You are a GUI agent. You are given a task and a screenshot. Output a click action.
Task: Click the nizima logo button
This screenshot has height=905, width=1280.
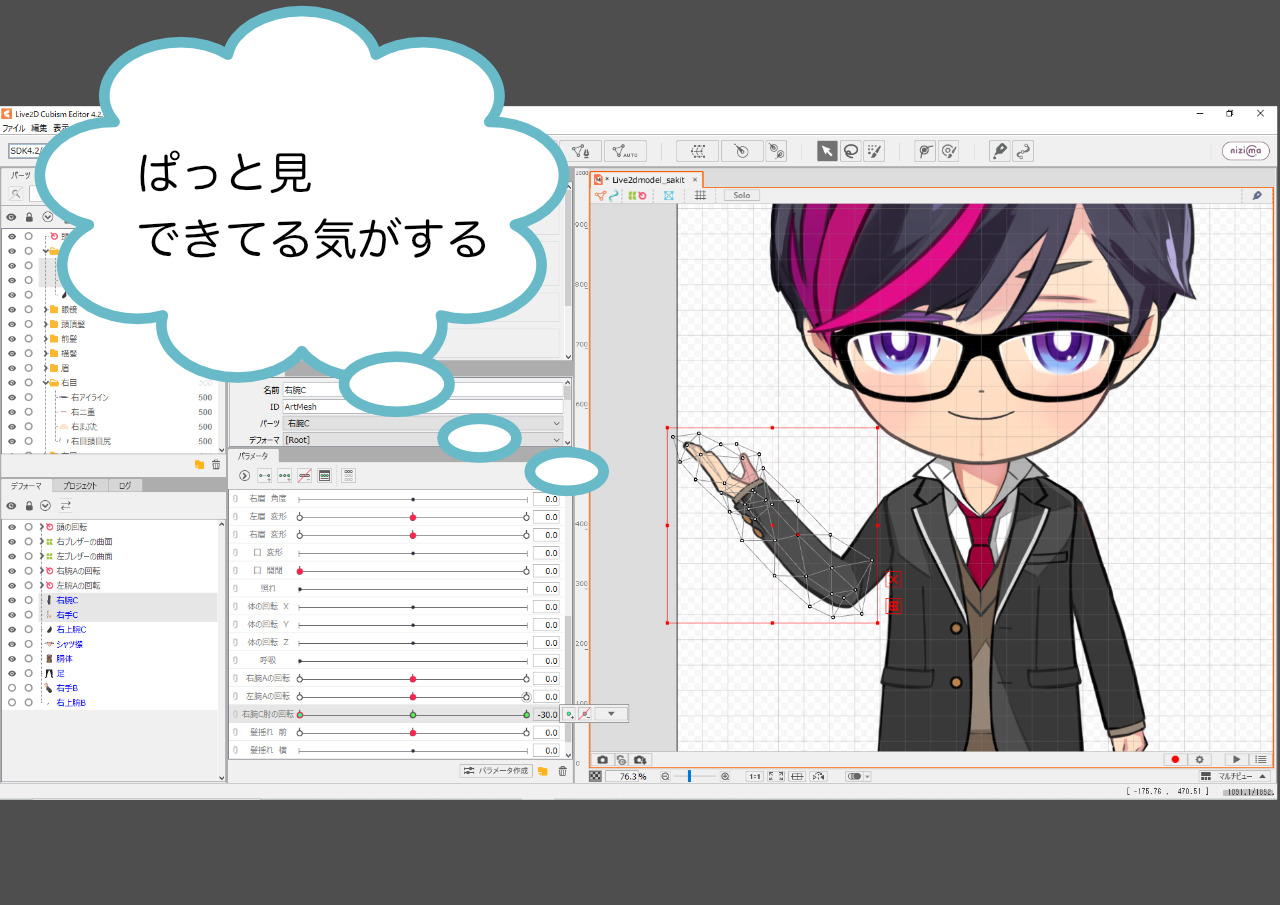(1246, 151)
